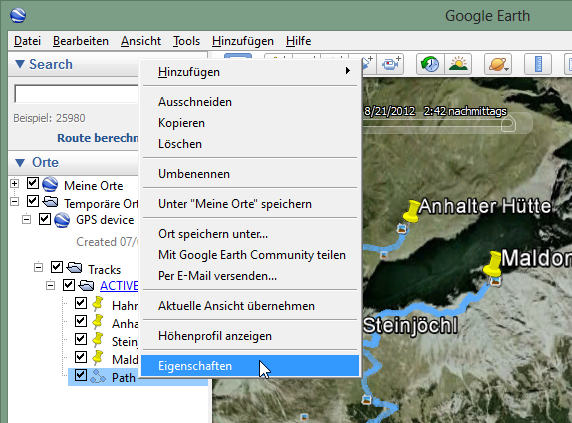Screen dimensions: 572x423
Task: Click the Google Earth logo in title bar
Action: (18, 15)
